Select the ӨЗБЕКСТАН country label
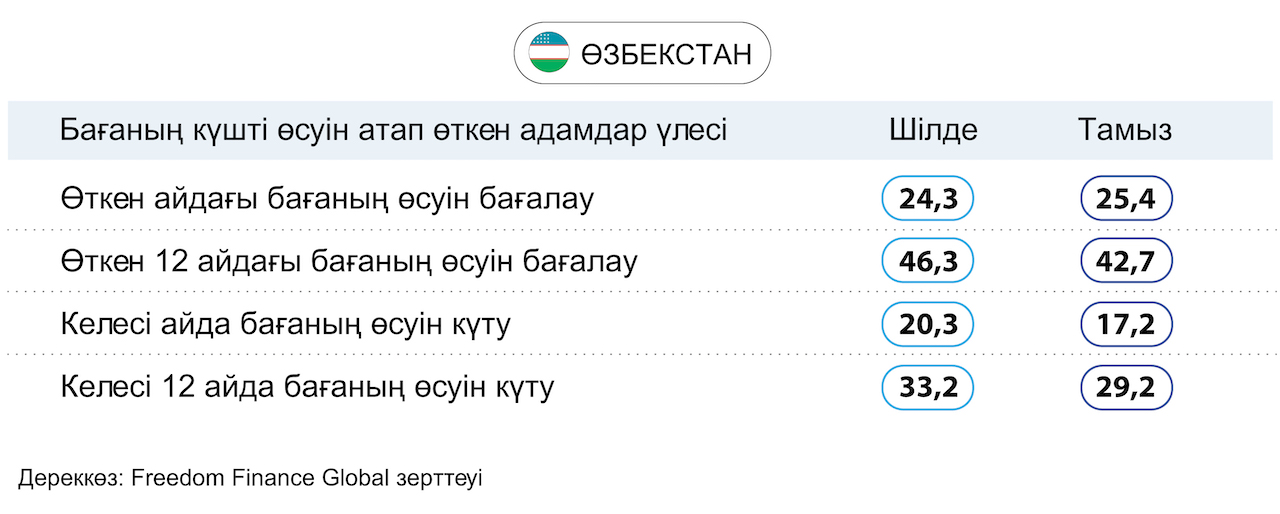Image resolution: width=1280 pixels, height=514 pixels. pos(666,54)
